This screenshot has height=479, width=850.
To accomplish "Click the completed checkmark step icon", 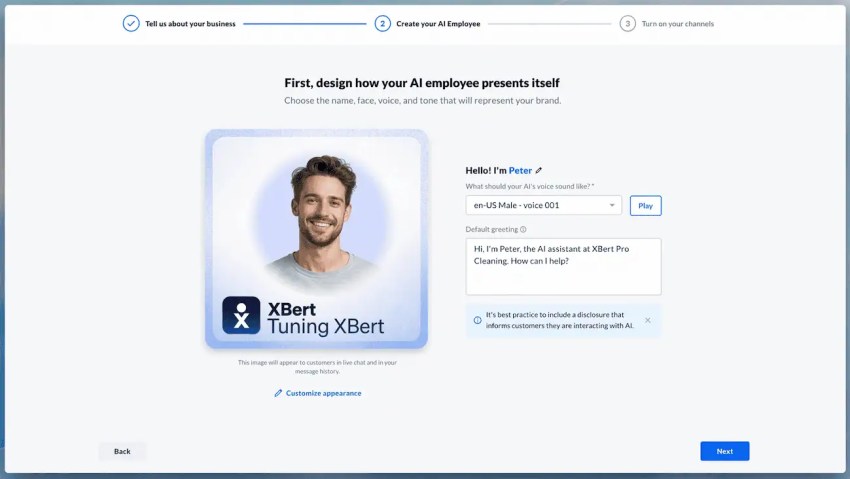I will point(131,24).
